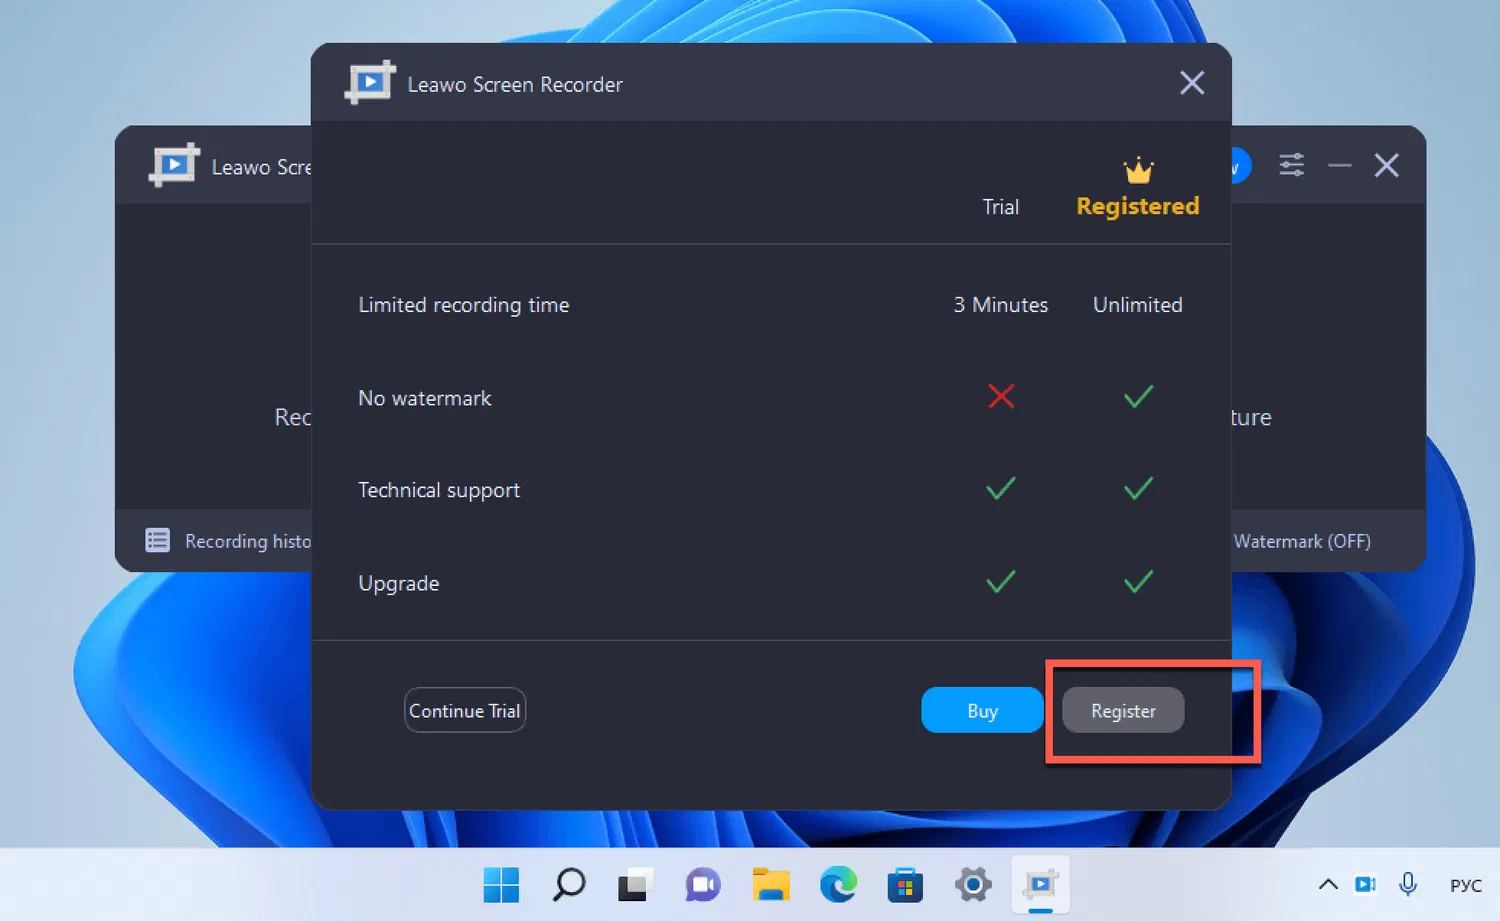
Task: Click the Leawo logo in the background window
Action: click(174, 165)
